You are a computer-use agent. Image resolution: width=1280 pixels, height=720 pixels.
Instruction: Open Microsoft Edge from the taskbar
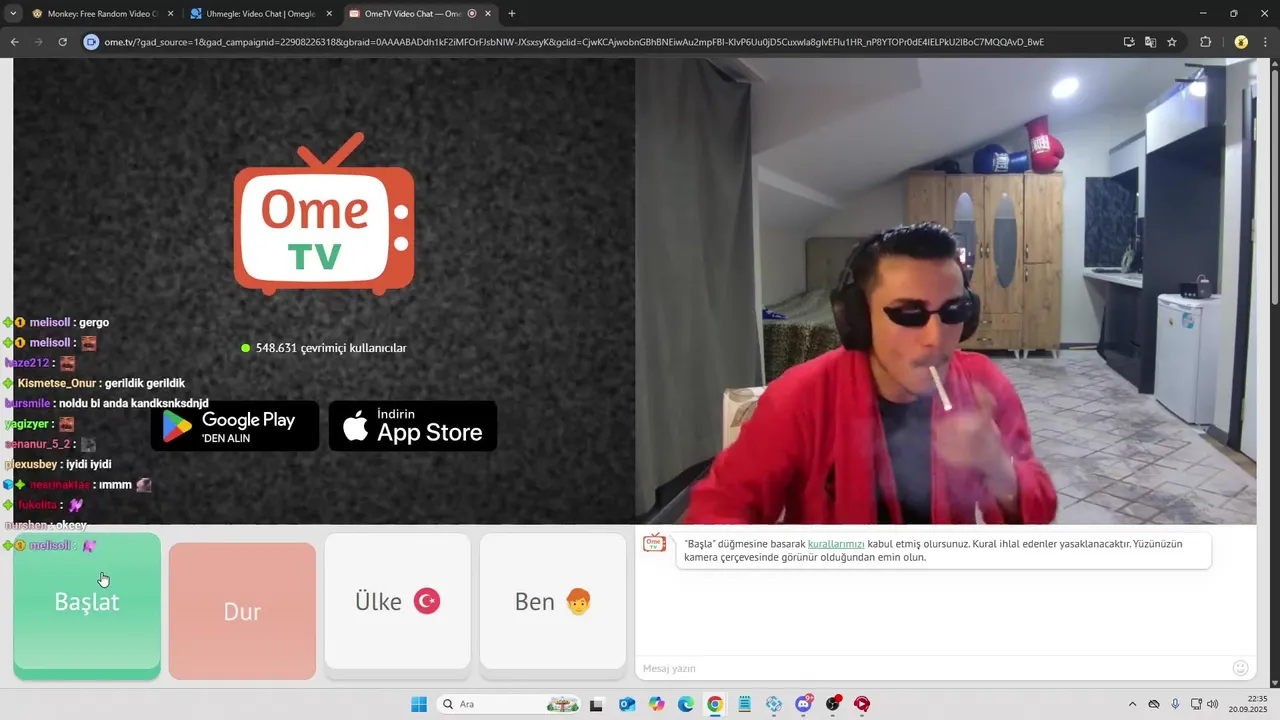point(686,704)
